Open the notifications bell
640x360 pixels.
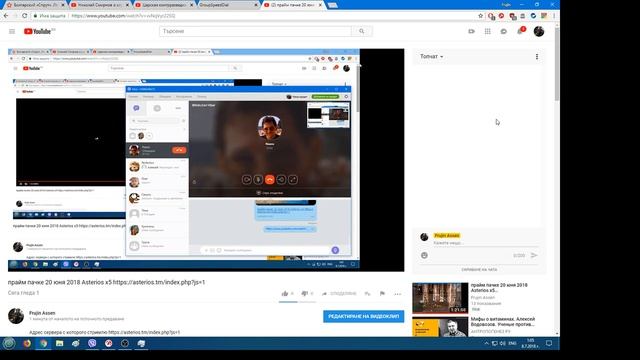[x=520, y=31]
